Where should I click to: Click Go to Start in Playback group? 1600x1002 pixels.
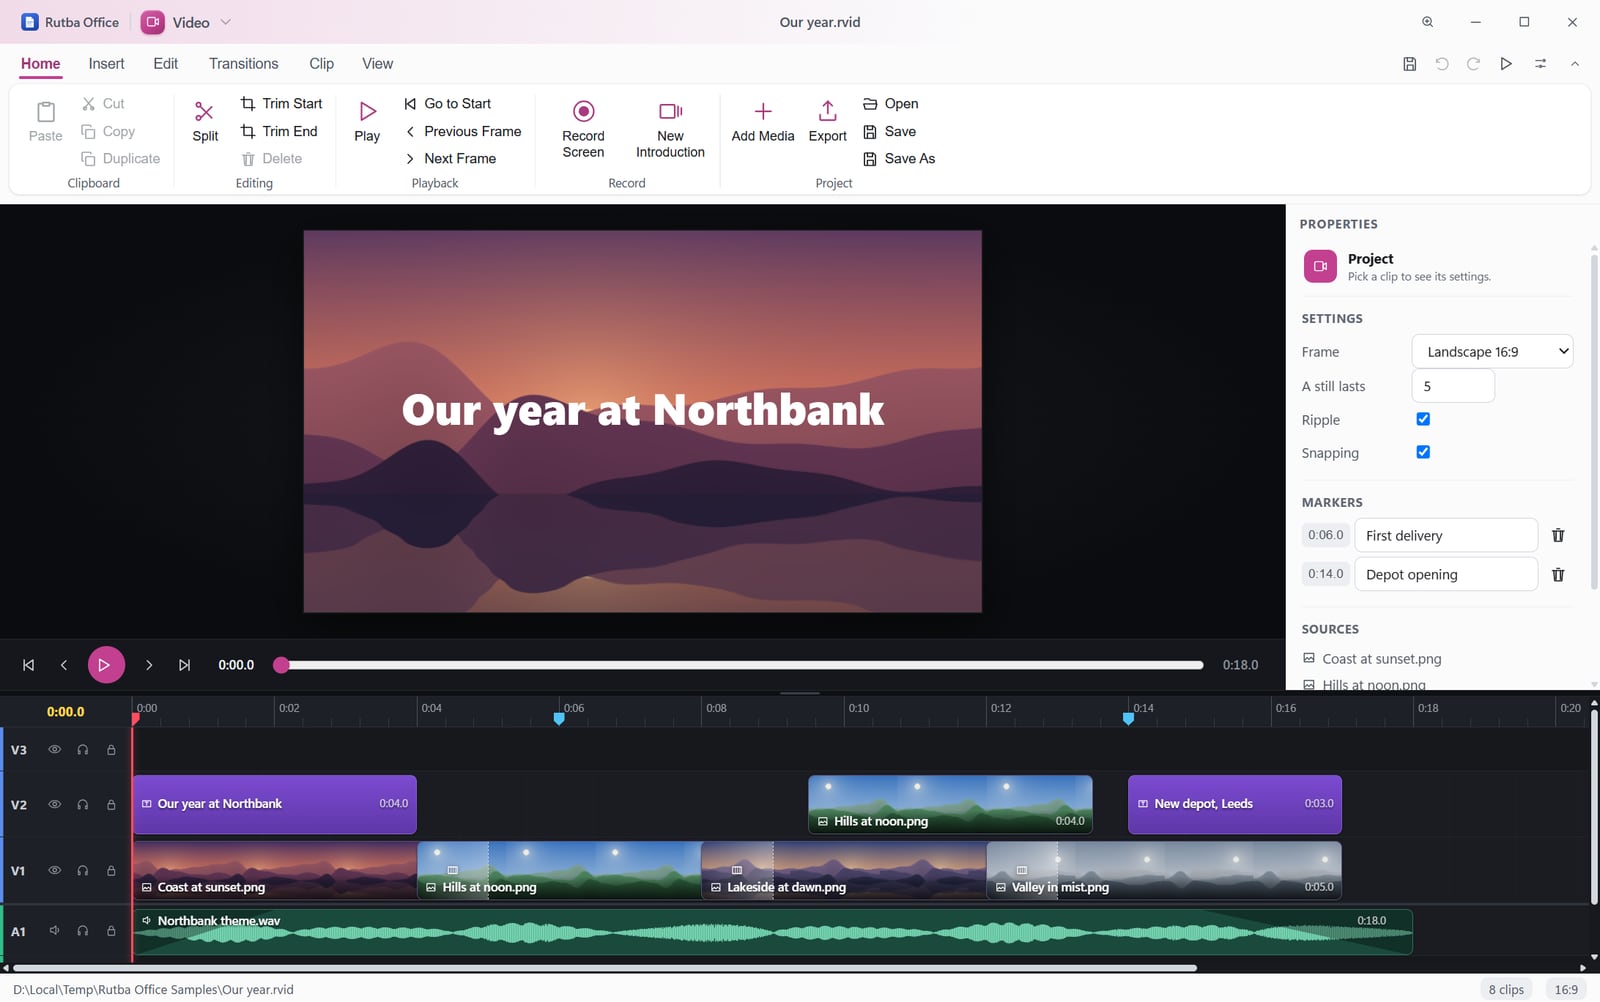[x=448, y=103]
